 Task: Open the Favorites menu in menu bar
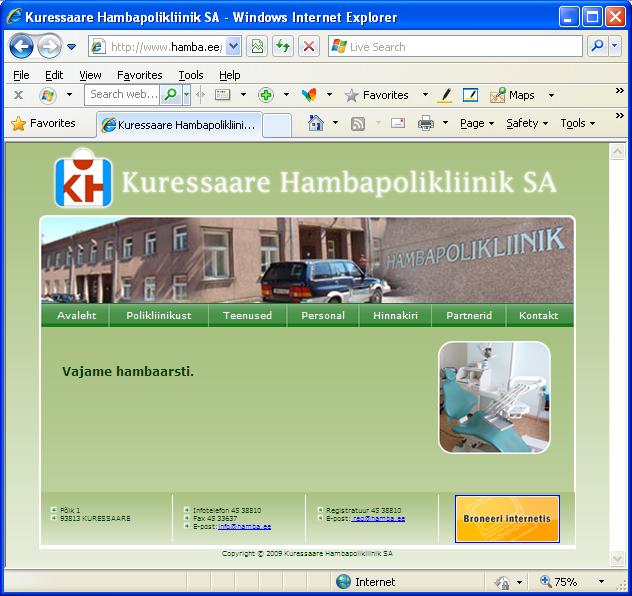point(139,75)
